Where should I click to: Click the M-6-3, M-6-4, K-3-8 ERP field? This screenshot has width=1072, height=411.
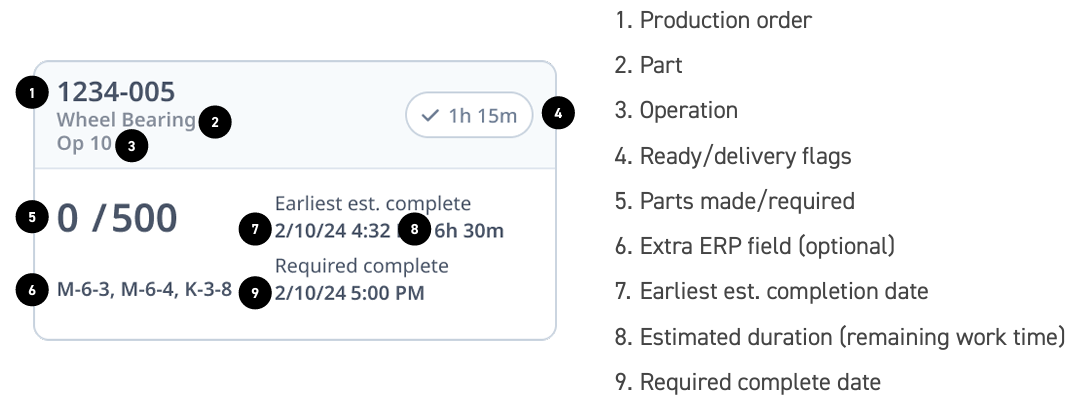(144, 290)
